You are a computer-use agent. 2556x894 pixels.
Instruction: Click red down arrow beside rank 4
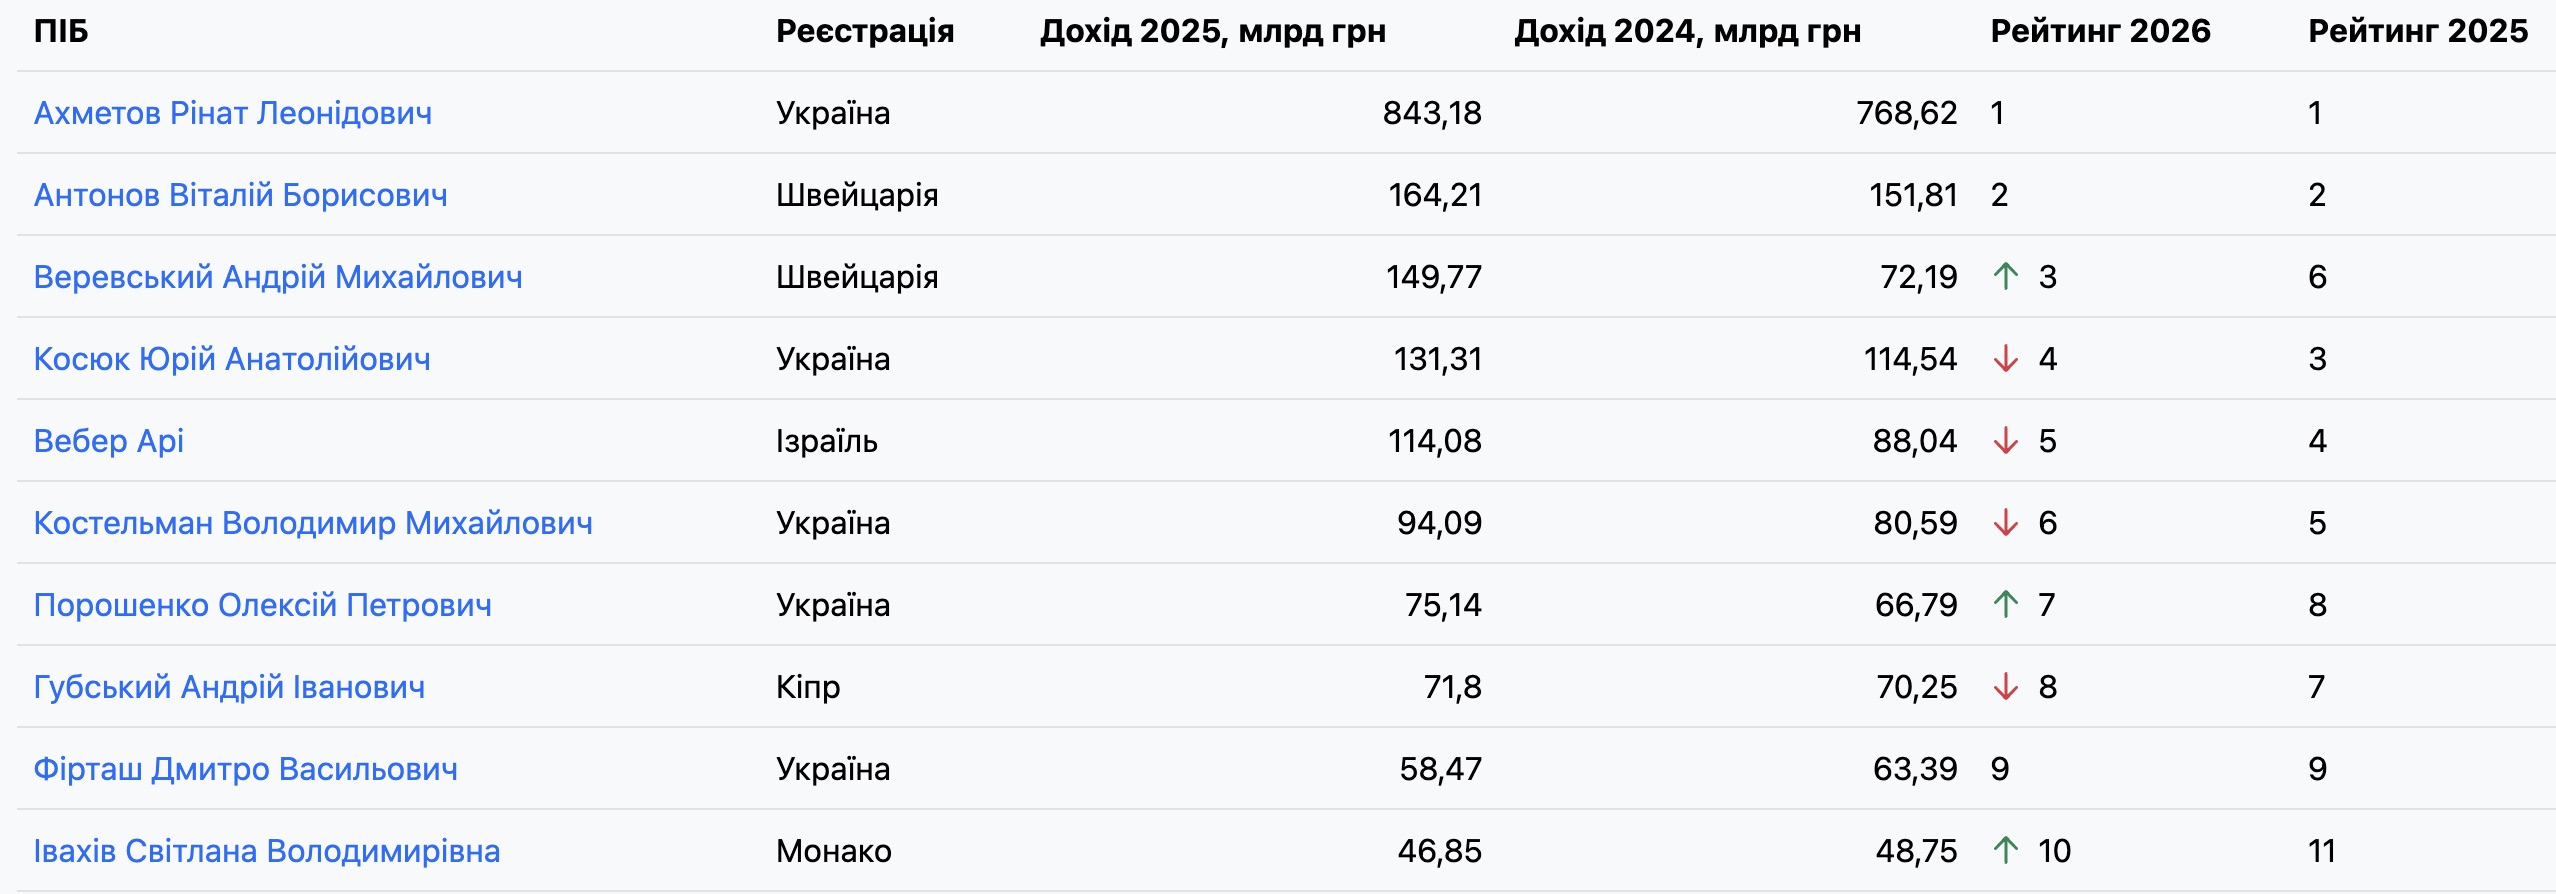point(2005,358)
